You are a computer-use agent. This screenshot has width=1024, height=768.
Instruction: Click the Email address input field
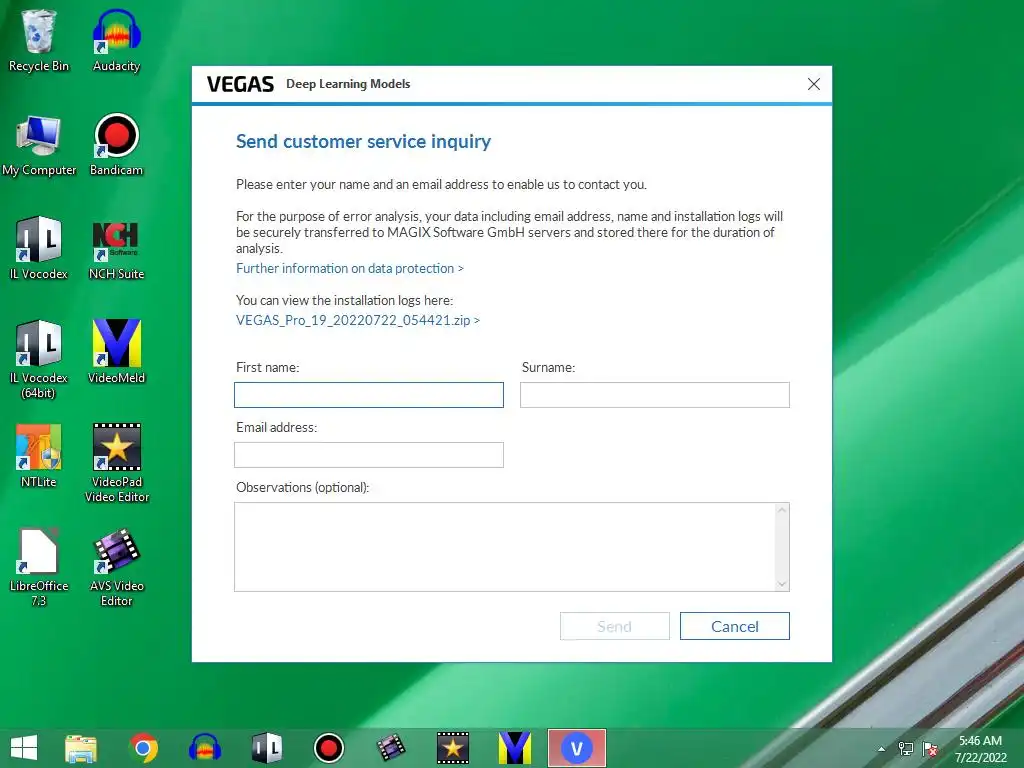click(x=369, y=455)
